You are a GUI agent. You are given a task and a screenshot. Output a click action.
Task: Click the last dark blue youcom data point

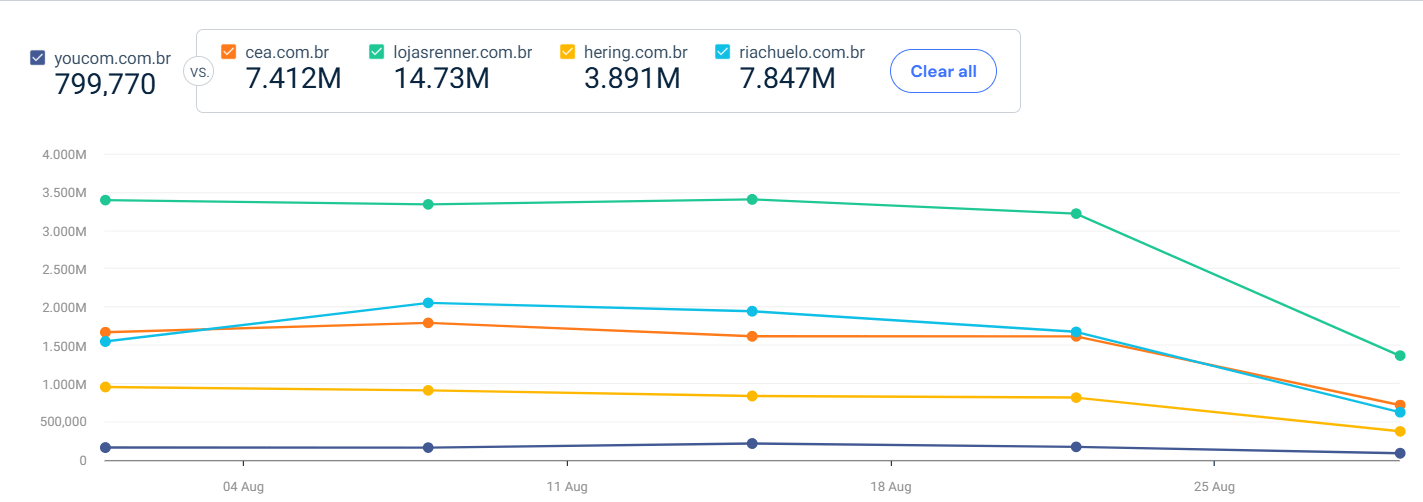pos(1400,454)
